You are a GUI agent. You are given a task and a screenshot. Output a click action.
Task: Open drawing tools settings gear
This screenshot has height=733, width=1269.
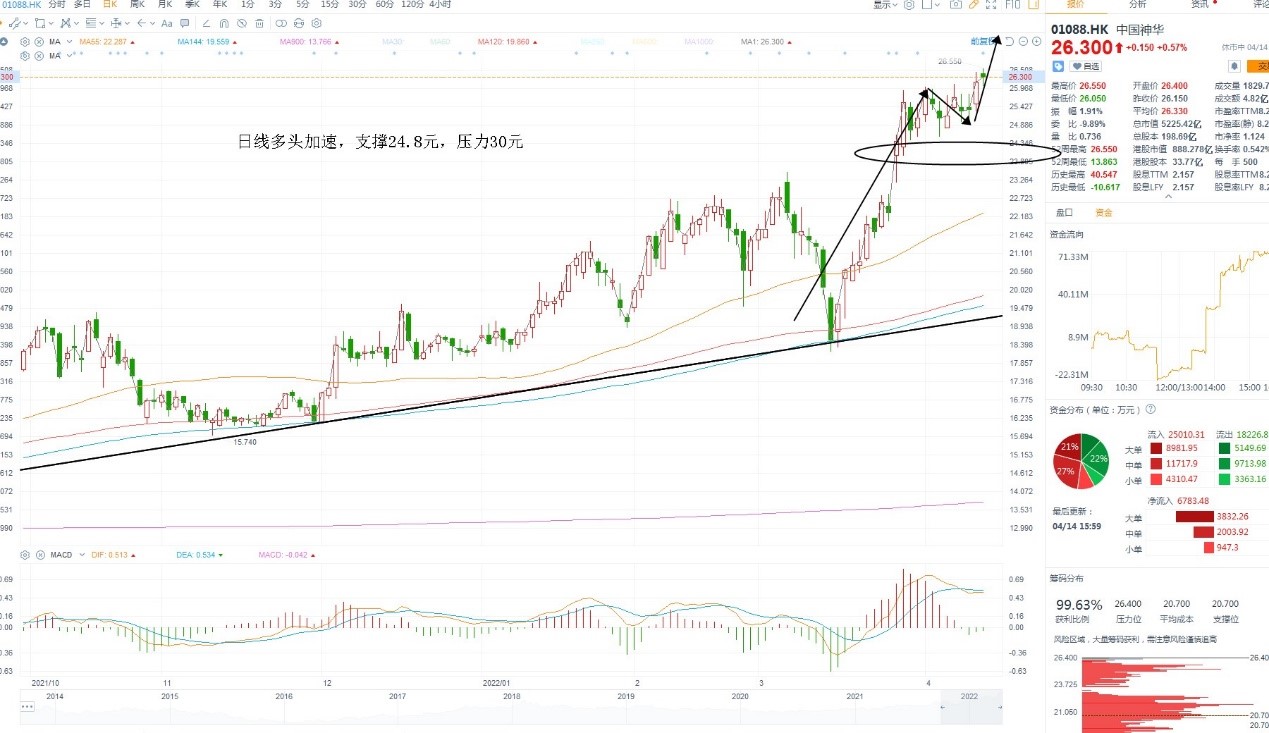click(x=316, y=23)
